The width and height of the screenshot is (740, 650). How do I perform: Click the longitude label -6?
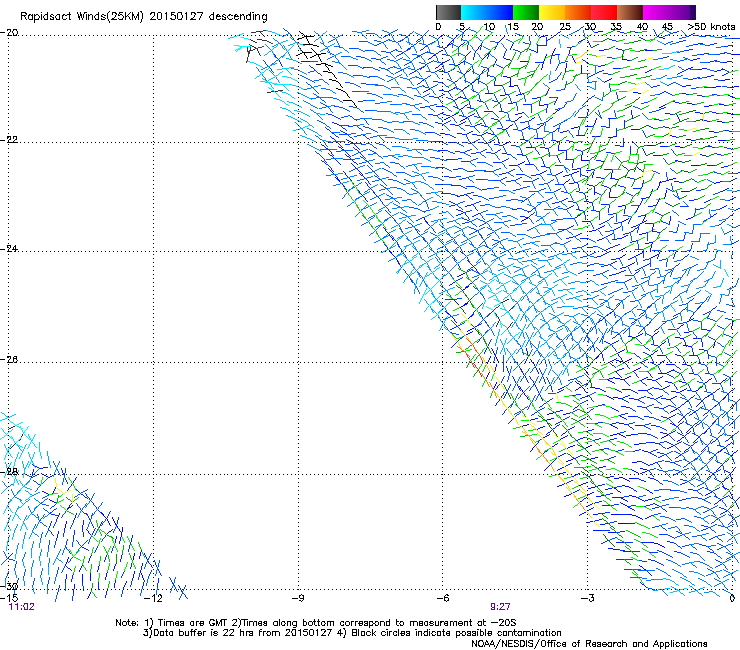click(443, 598)
